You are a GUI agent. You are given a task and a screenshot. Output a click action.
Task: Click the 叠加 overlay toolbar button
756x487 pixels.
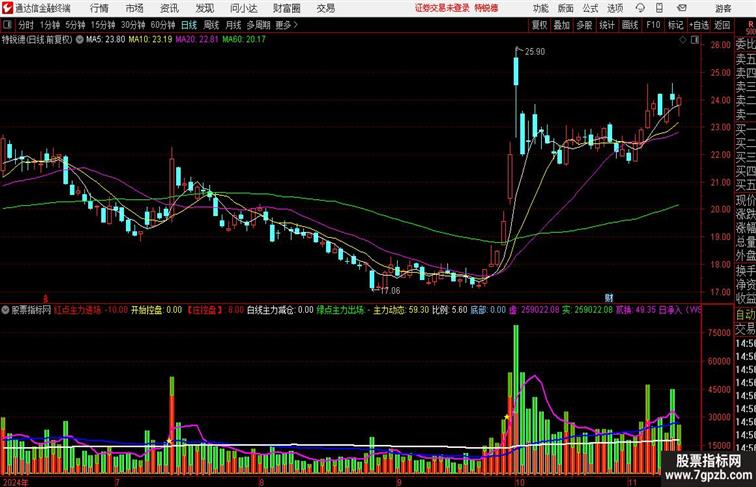point(561,25)
